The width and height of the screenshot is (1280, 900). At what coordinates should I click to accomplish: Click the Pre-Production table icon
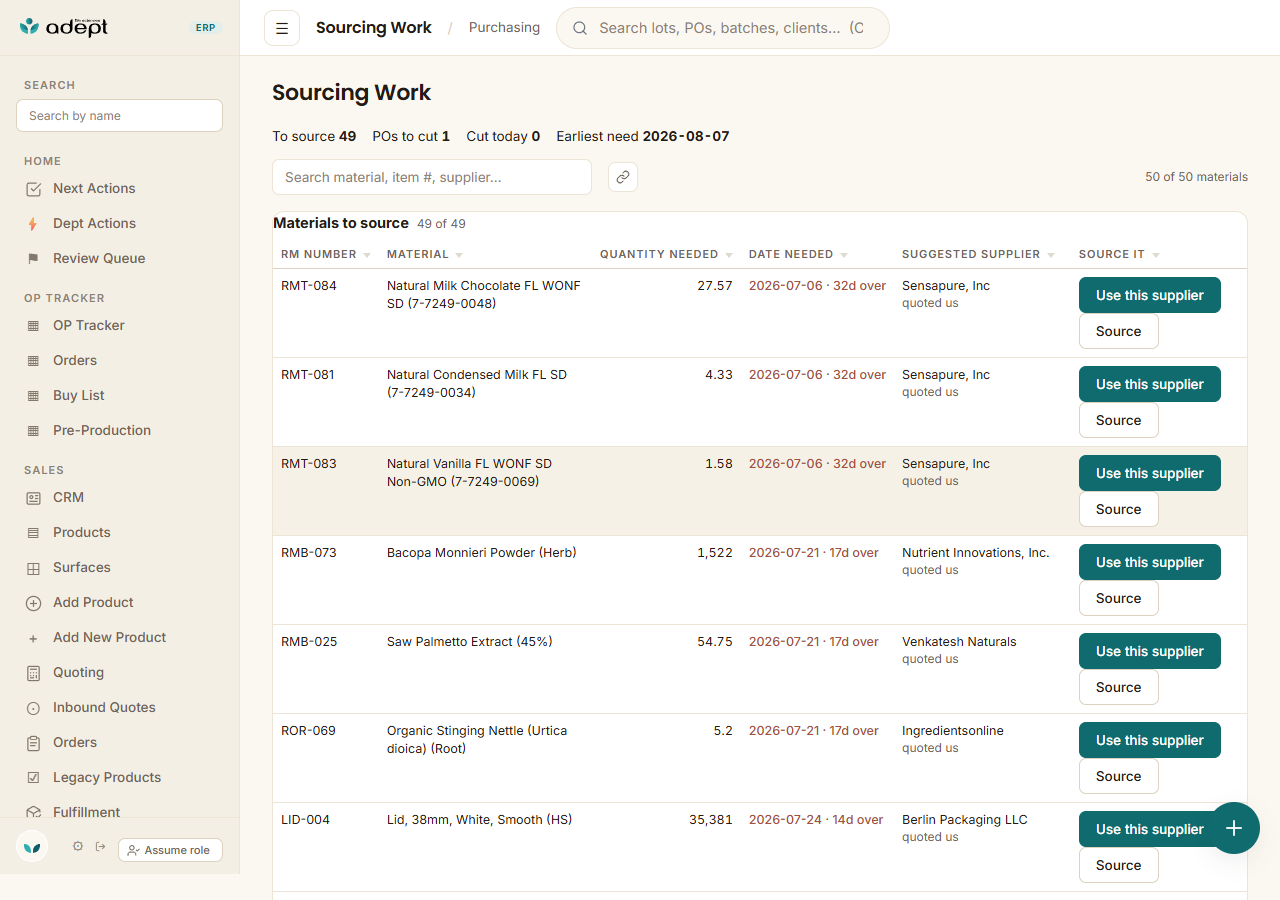[x=33, y=431]
